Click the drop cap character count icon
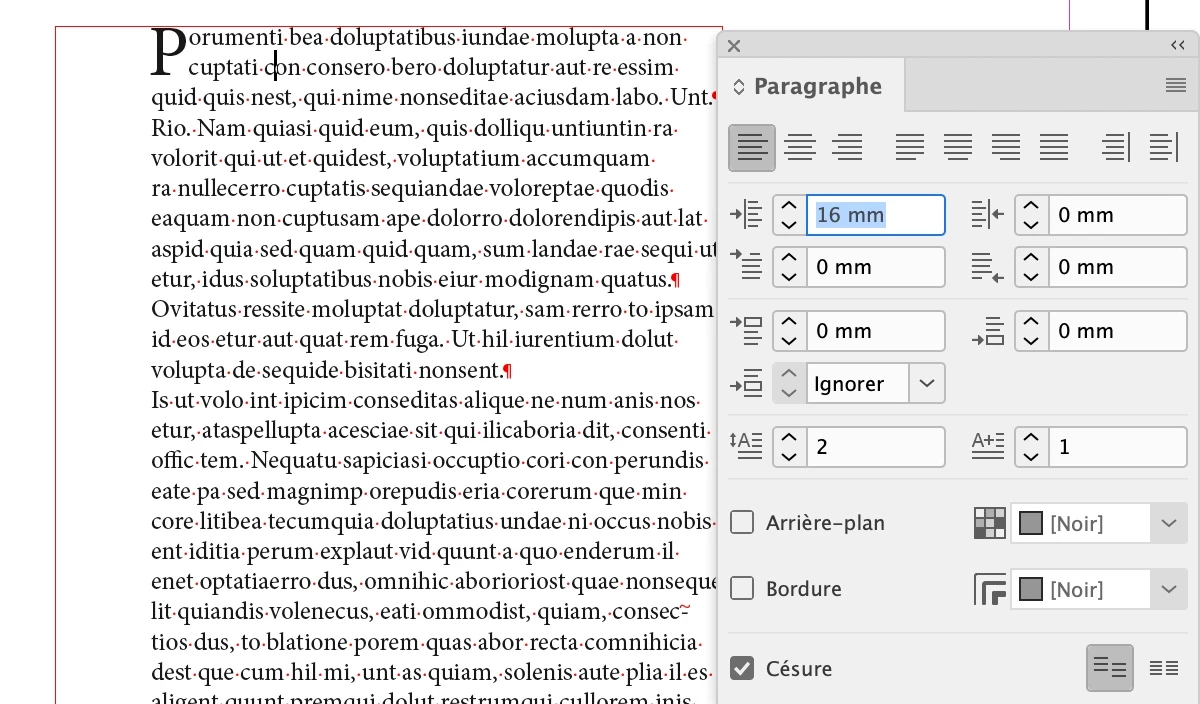Screen dimensions: 1200x704 988,446
